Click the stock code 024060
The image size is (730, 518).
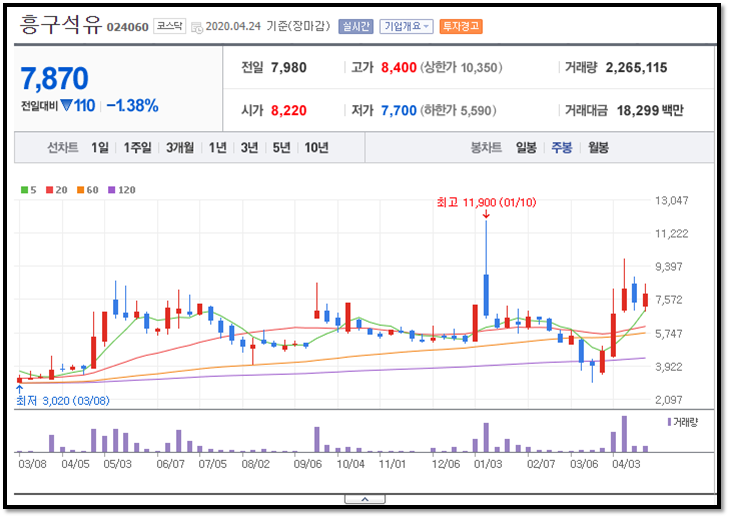coord(128,27)
